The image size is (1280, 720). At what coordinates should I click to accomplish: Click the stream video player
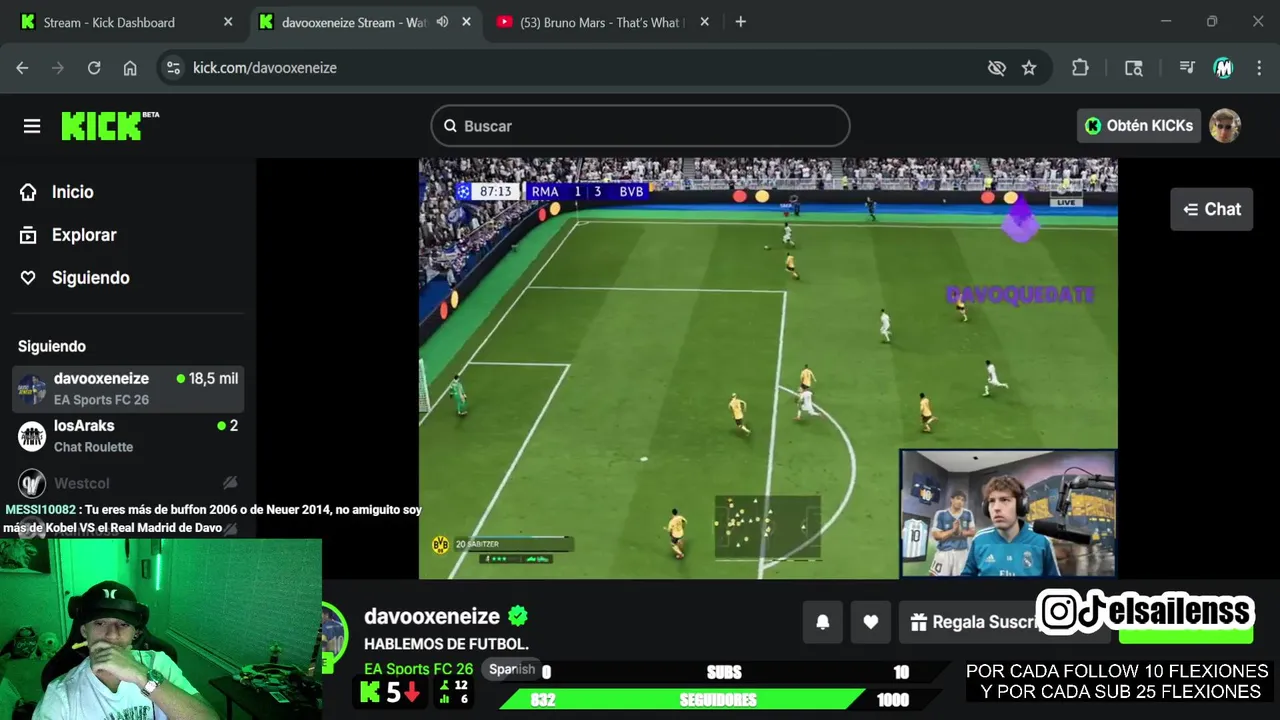coord(768,368)
